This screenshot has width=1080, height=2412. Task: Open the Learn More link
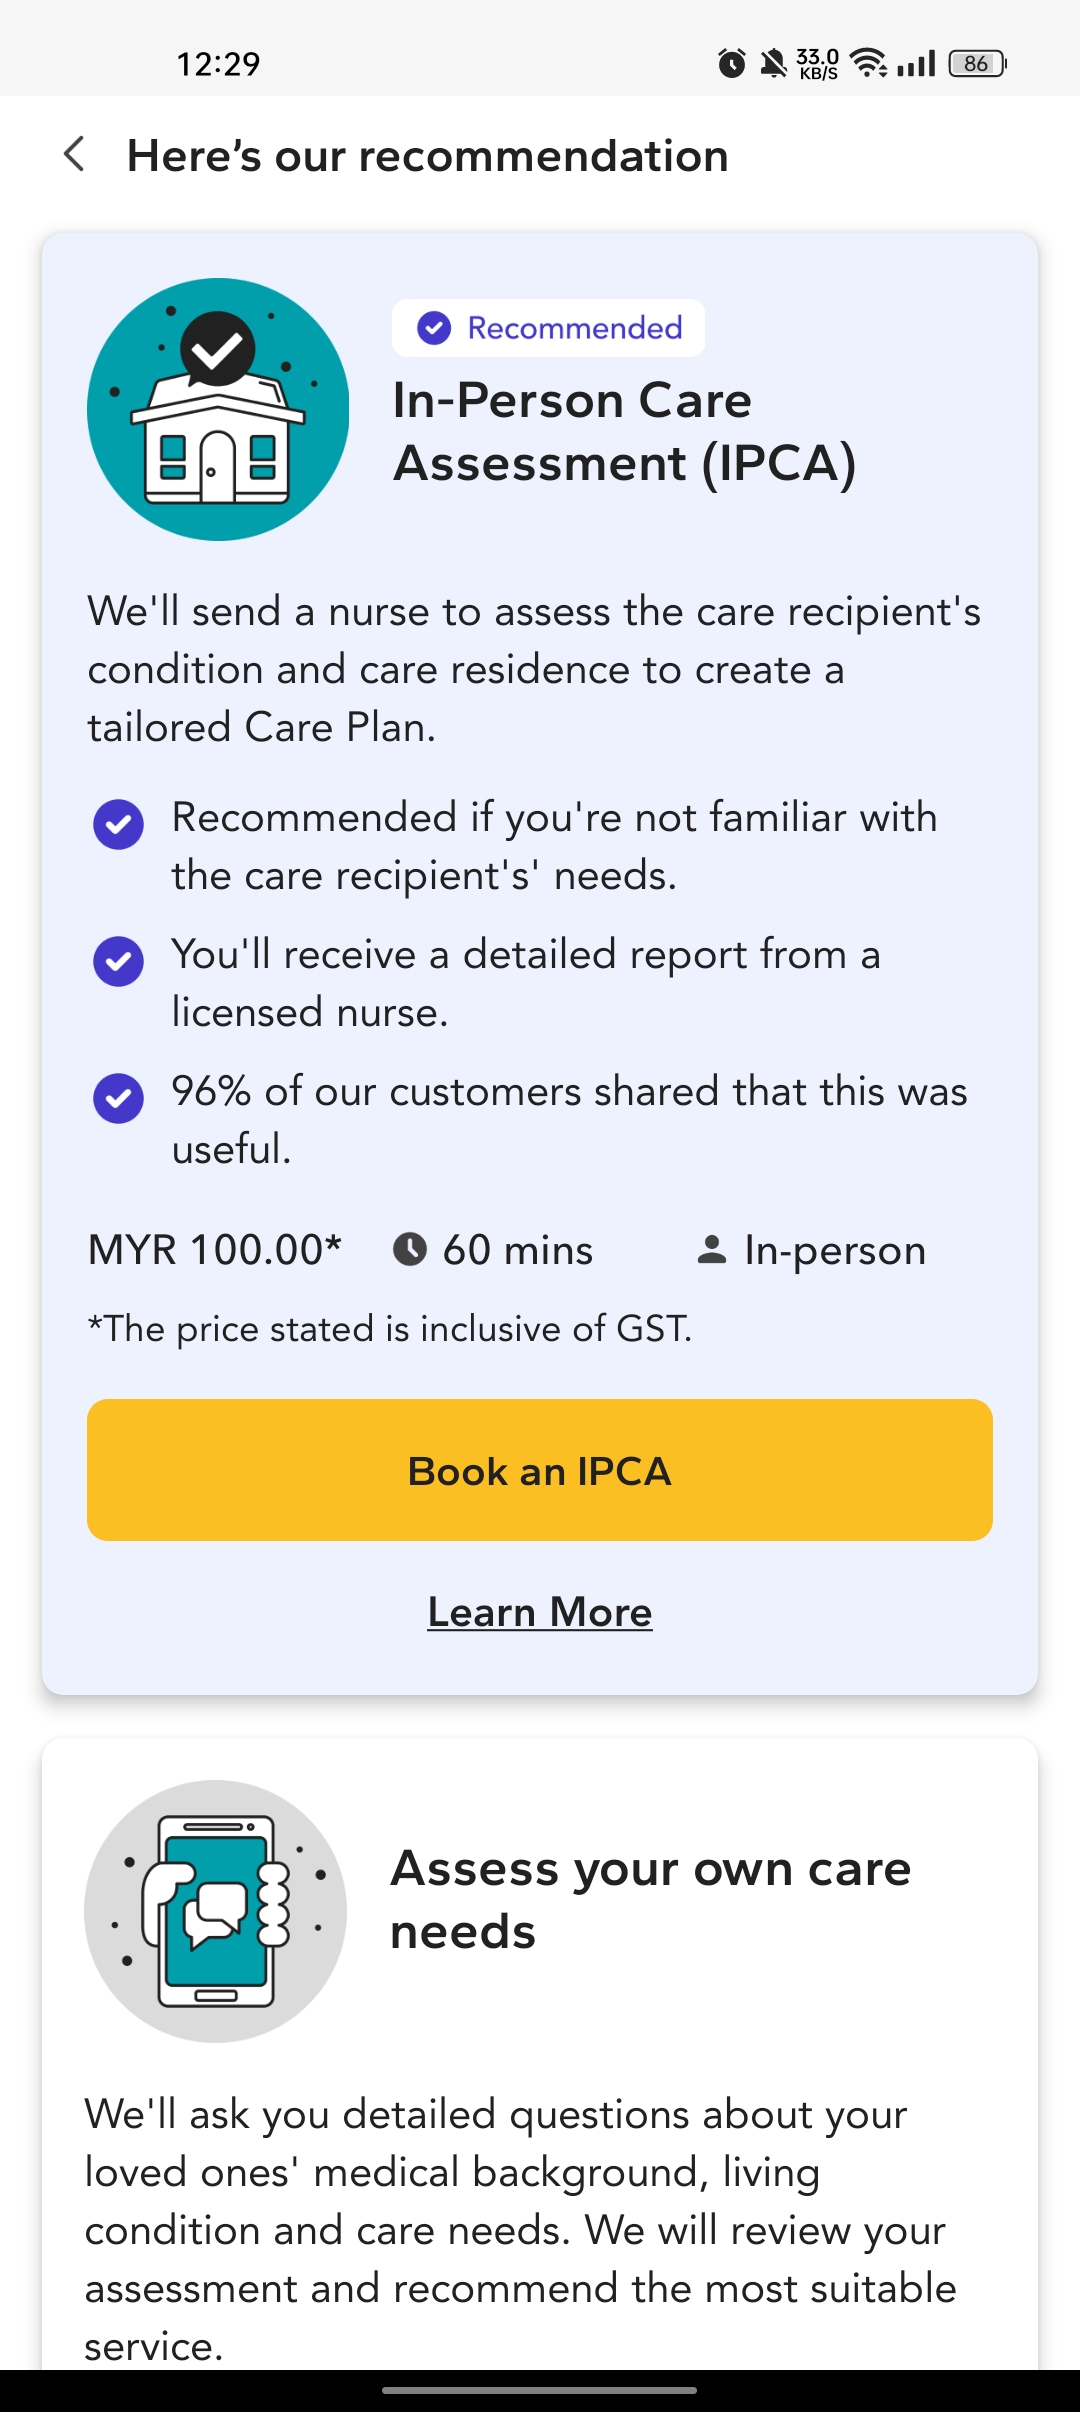click(x=540, y=1612)
